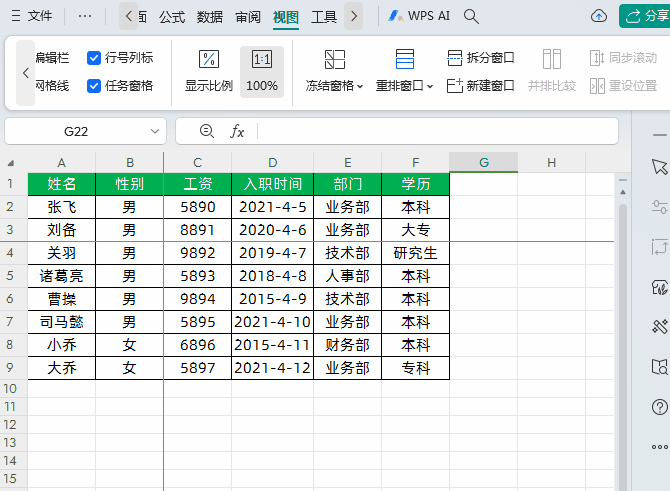The image size is (670, 491).
Task: Click the sidebar more dots icon
Action: click(x=660, y=447)
